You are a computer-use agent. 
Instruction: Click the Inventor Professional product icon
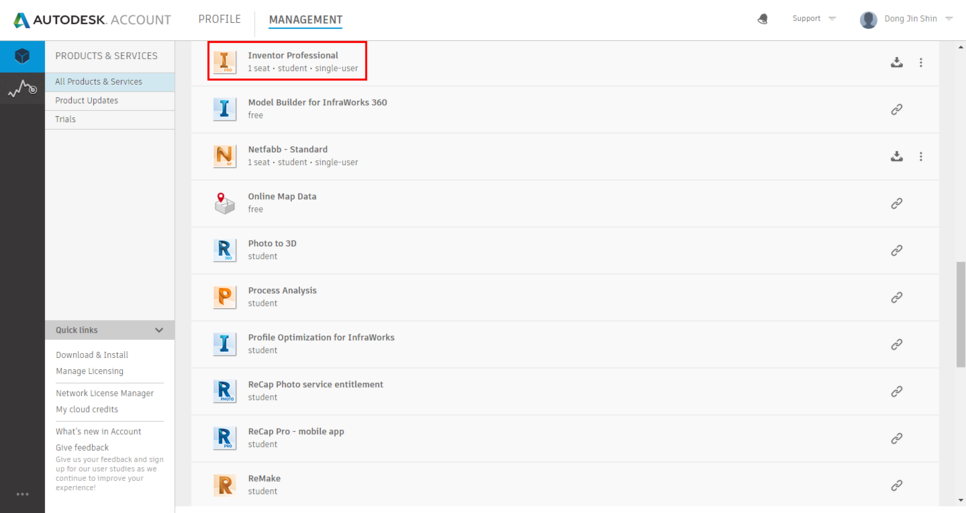pyautogui.click(x=224, y=62)
